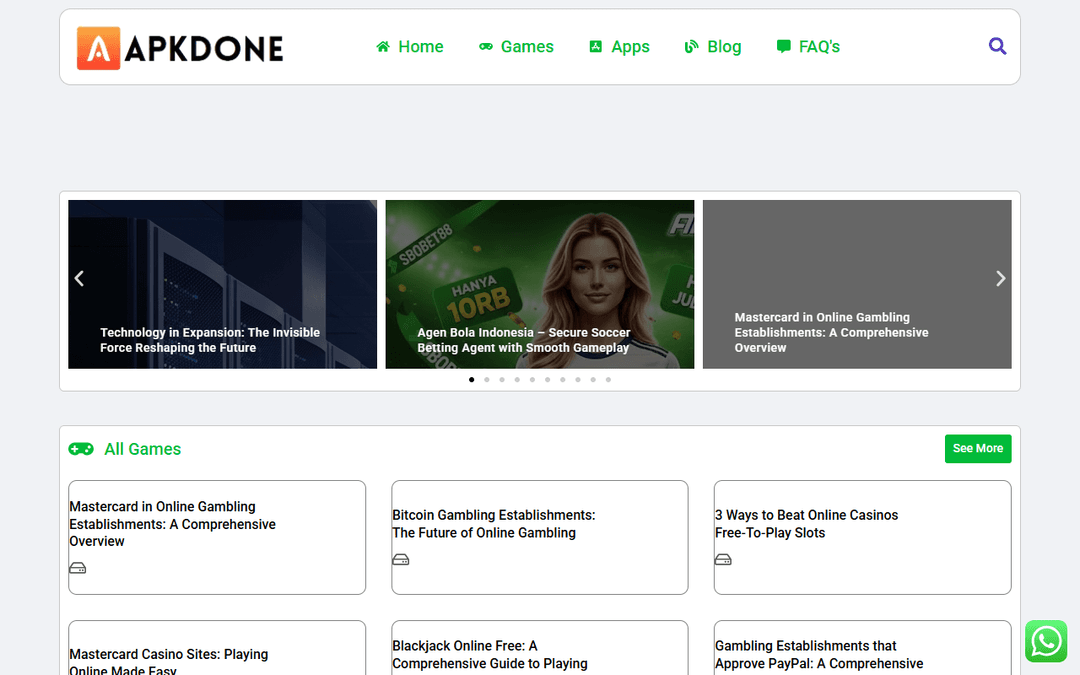Select the first carousel dot
The width and height of the screenshot is (1080, 675).
pyautogui.click(x=472, y=380)
